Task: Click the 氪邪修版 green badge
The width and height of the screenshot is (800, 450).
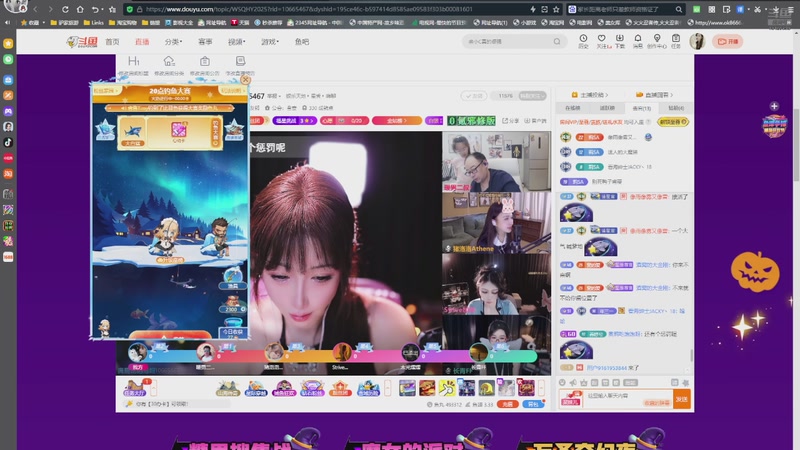Action: click(471, 121)
